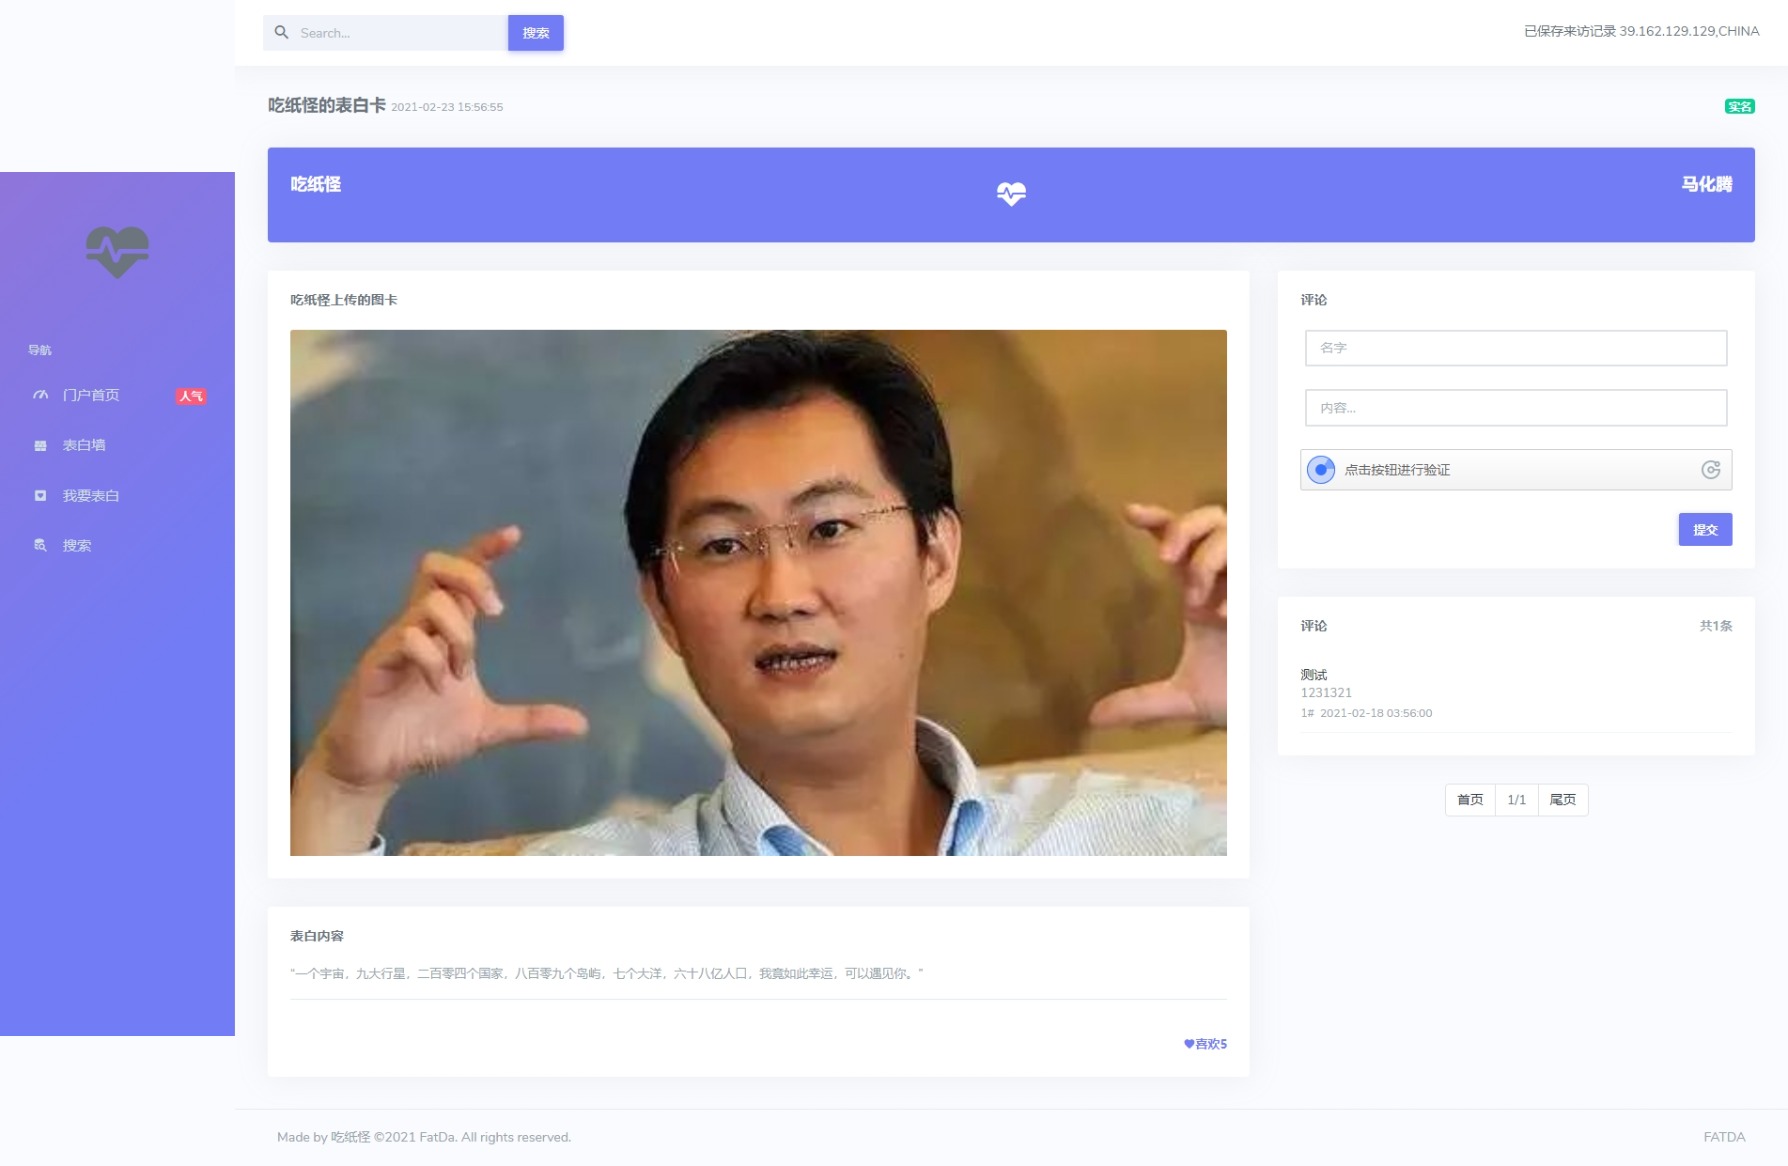The height and width of the screenshot is (1166, 1788).
Task: Click the 表白墙 sidebar icon
Action: (x=40, y=446)
